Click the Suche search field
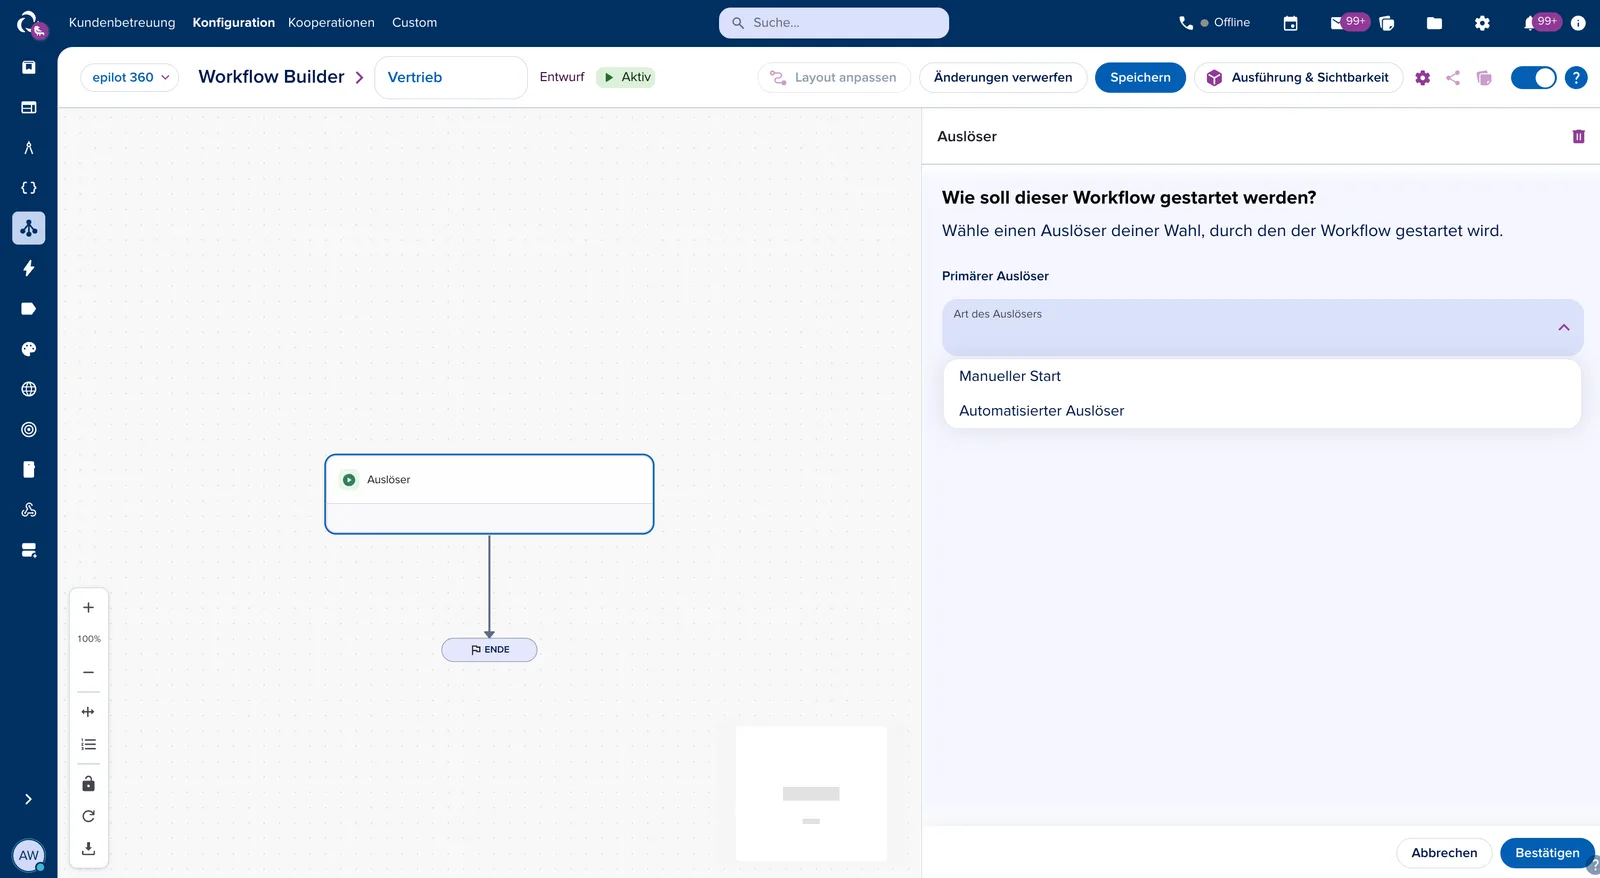This screenshot has width=1600, height=878. 834,23
